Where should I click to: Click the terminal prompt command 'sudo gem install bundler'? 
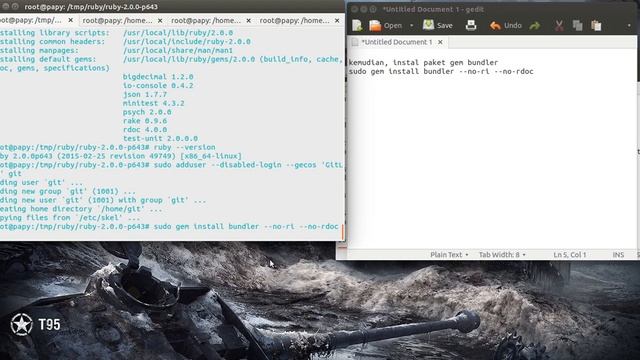[206, 227]
